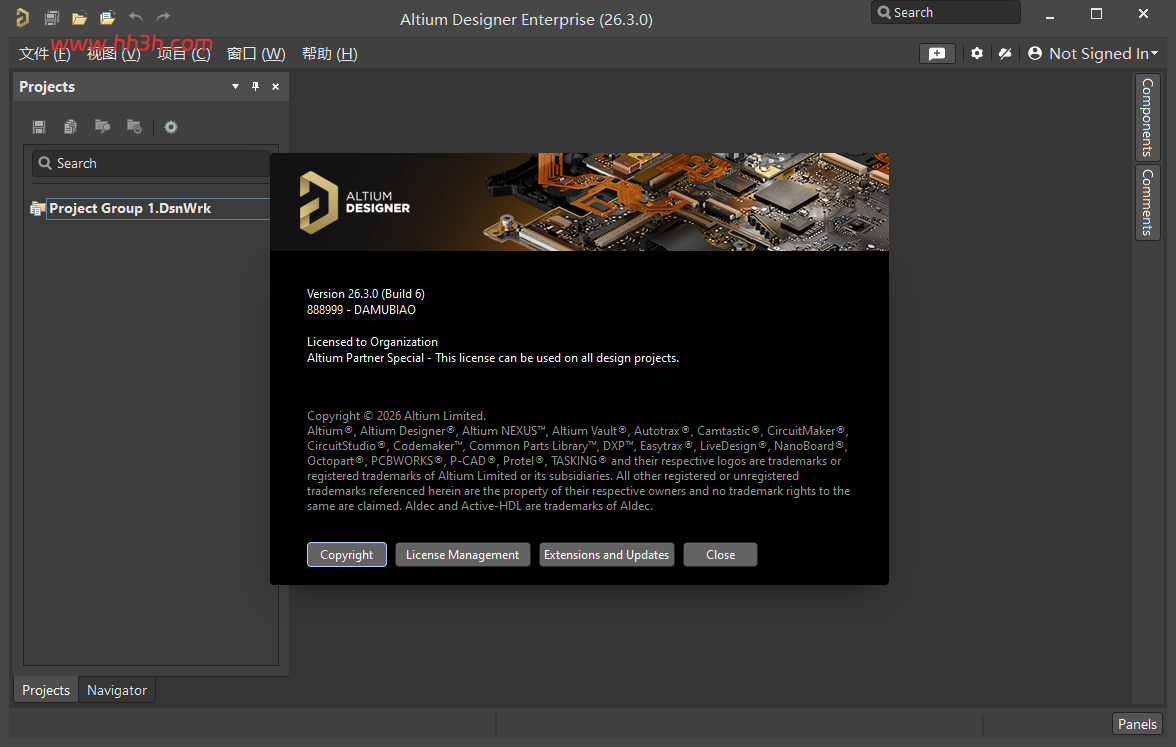Open the settings gear near Not Signed In

click(976, 53)
